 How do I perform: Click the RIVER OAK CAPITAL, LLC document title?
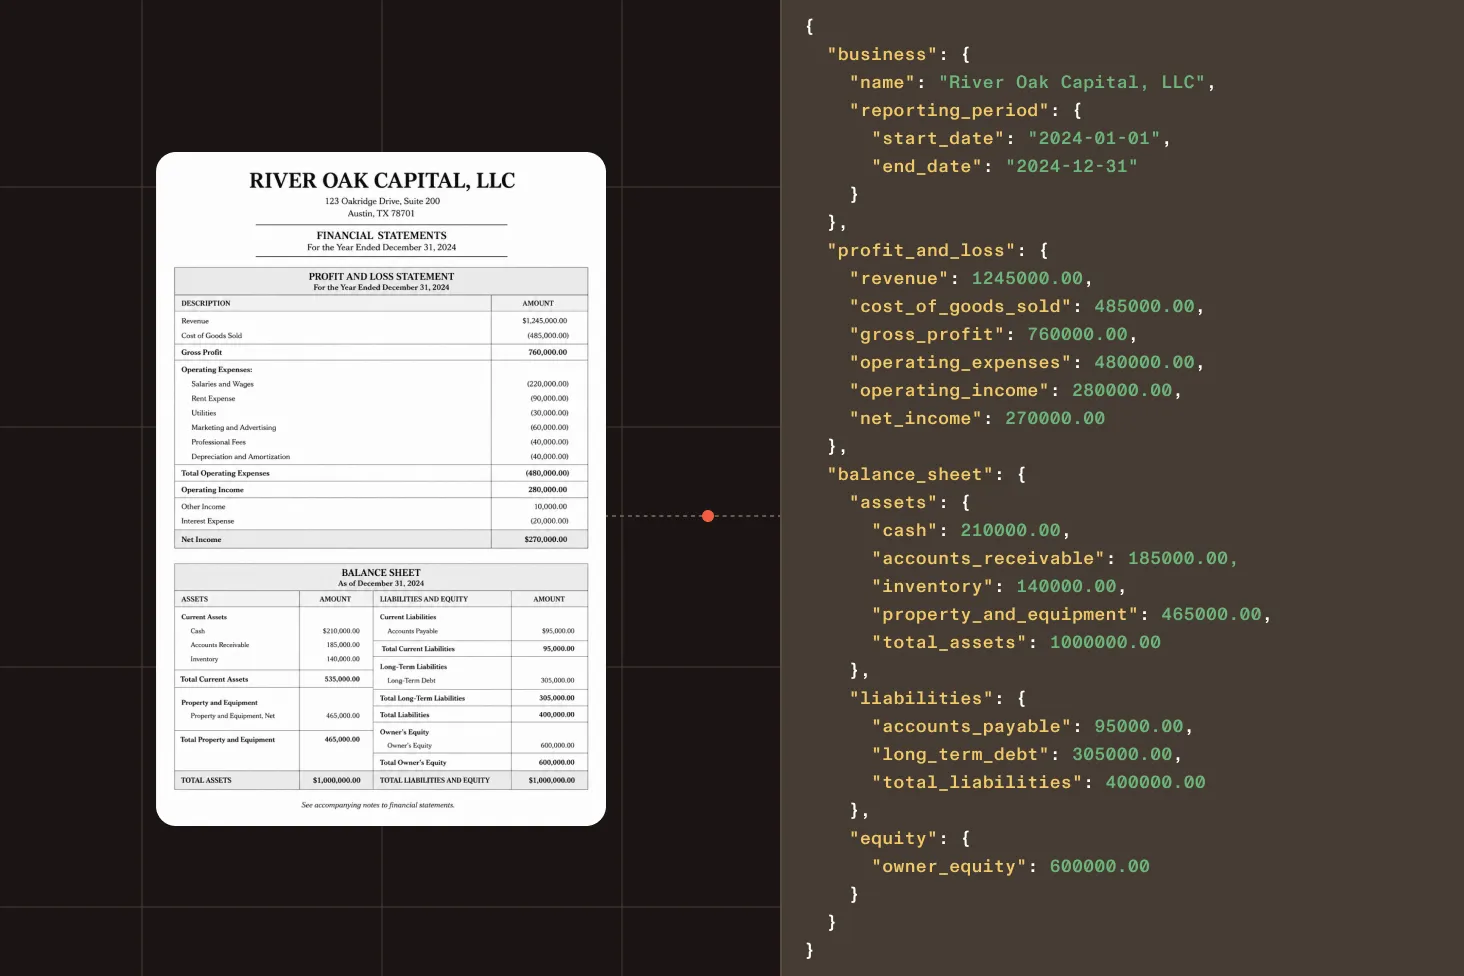pos(382,181)
